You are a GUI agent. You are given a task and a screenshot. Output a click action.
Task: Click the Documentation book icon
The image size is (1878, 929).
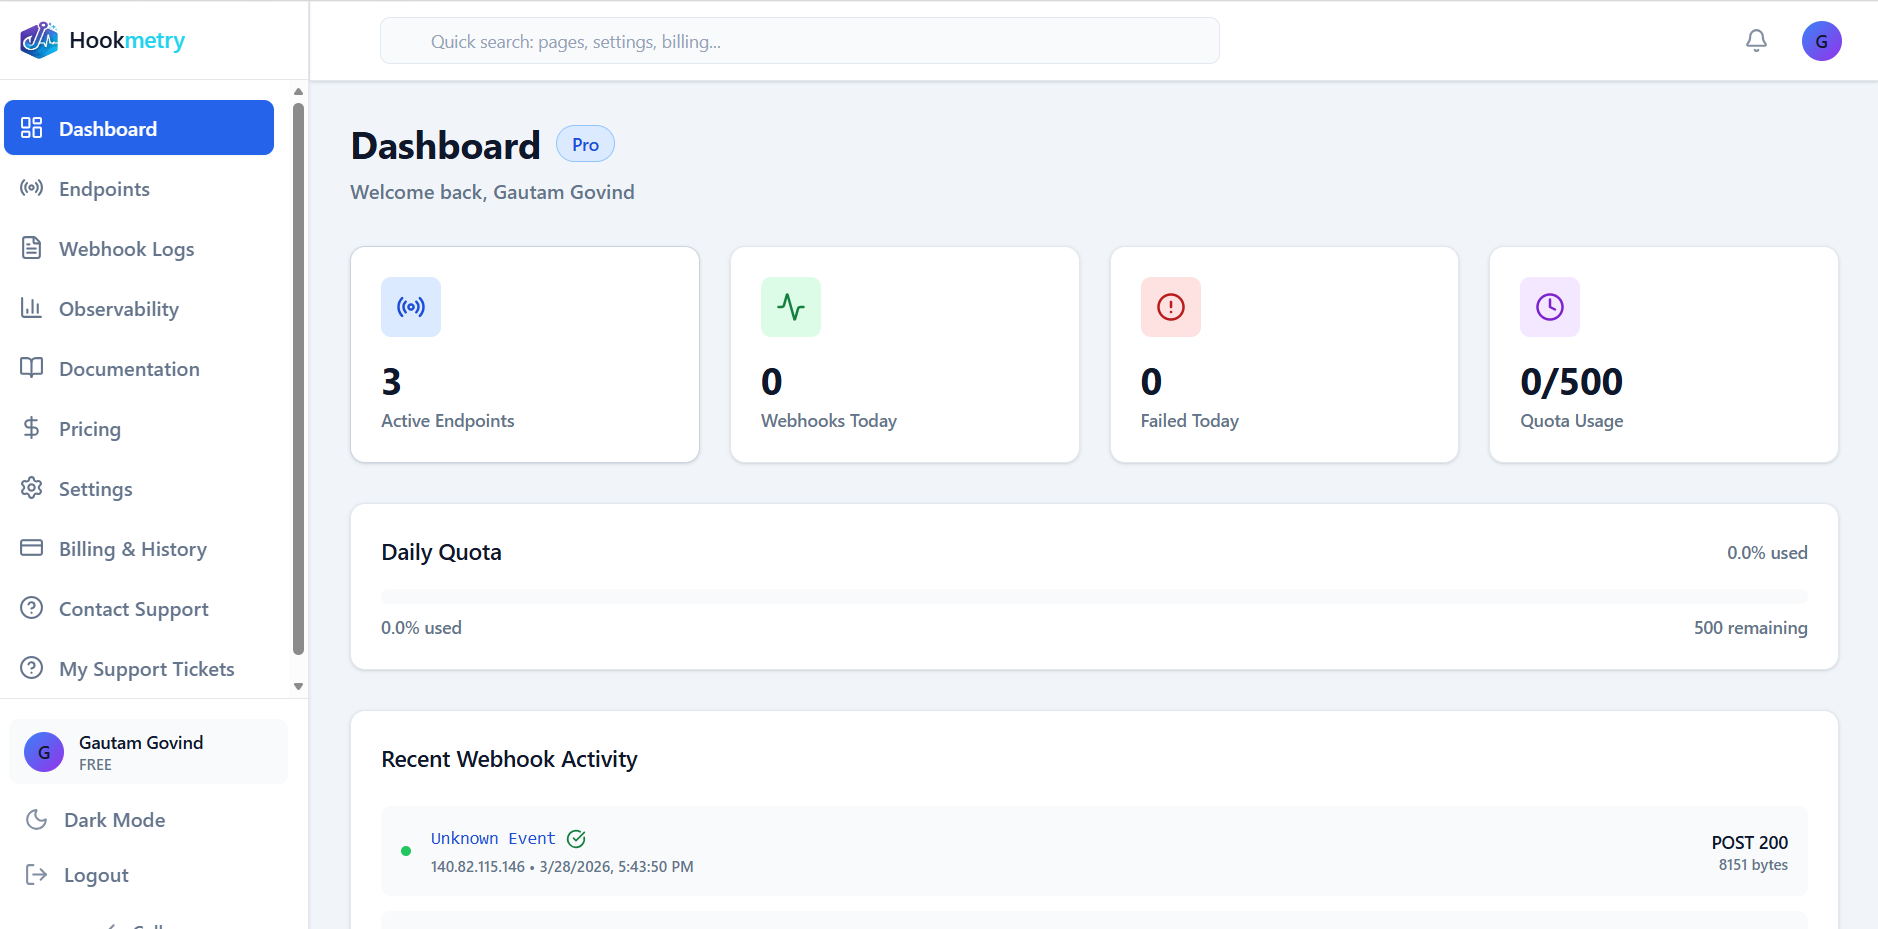coord(32,368)
